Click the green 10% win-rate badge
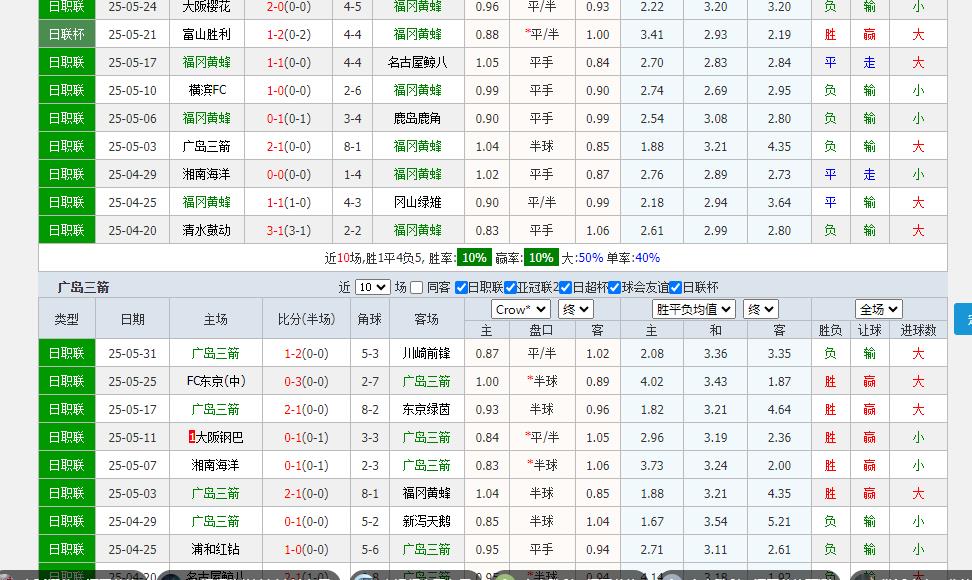This screenshot has width=972, height=580. (474, 257)
